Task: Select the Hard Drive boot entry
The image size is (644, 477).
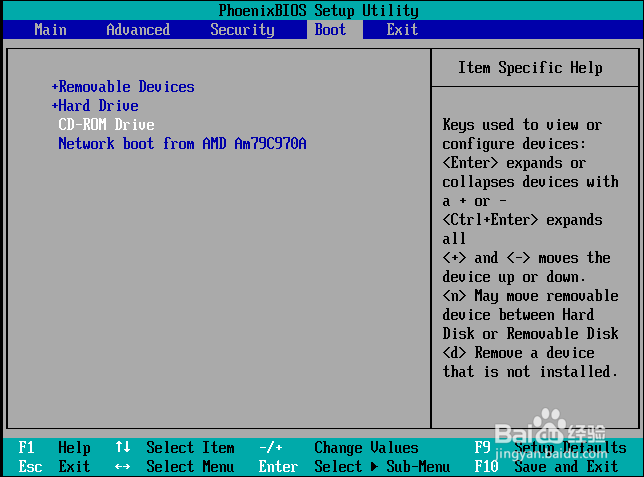Action: [x=98, y=106]
